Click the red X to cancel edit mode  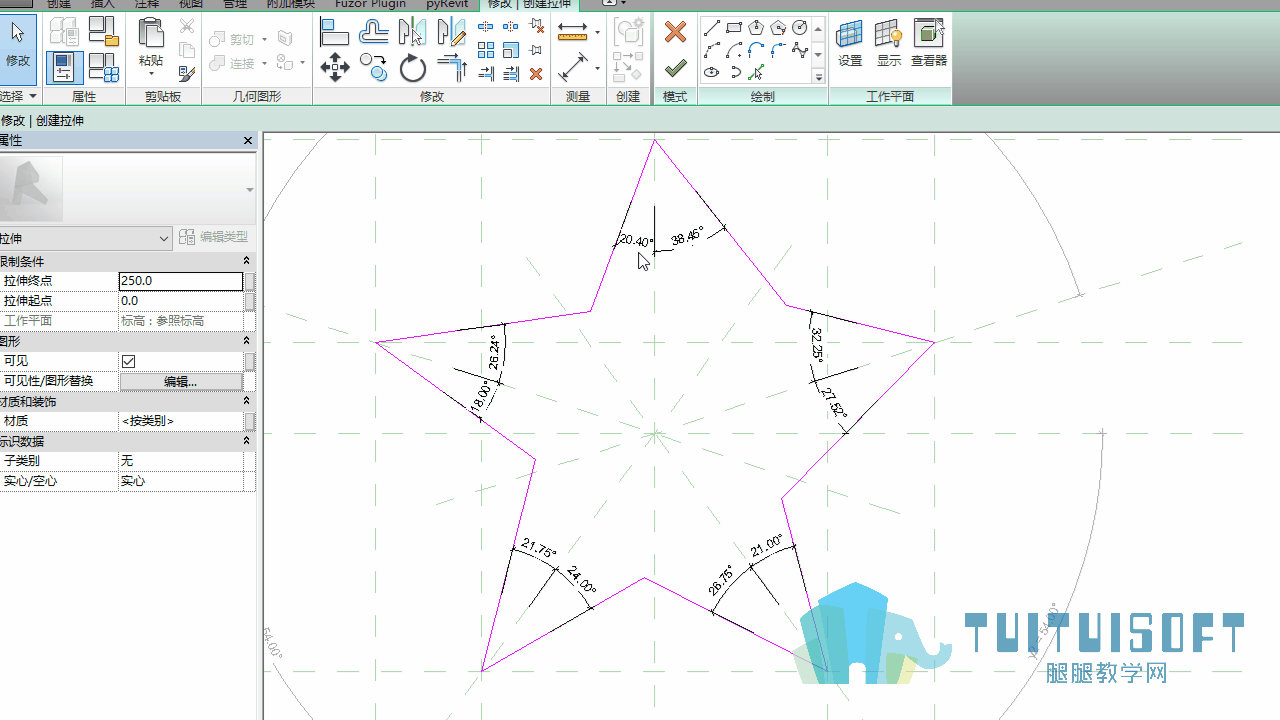click(675, 32)
